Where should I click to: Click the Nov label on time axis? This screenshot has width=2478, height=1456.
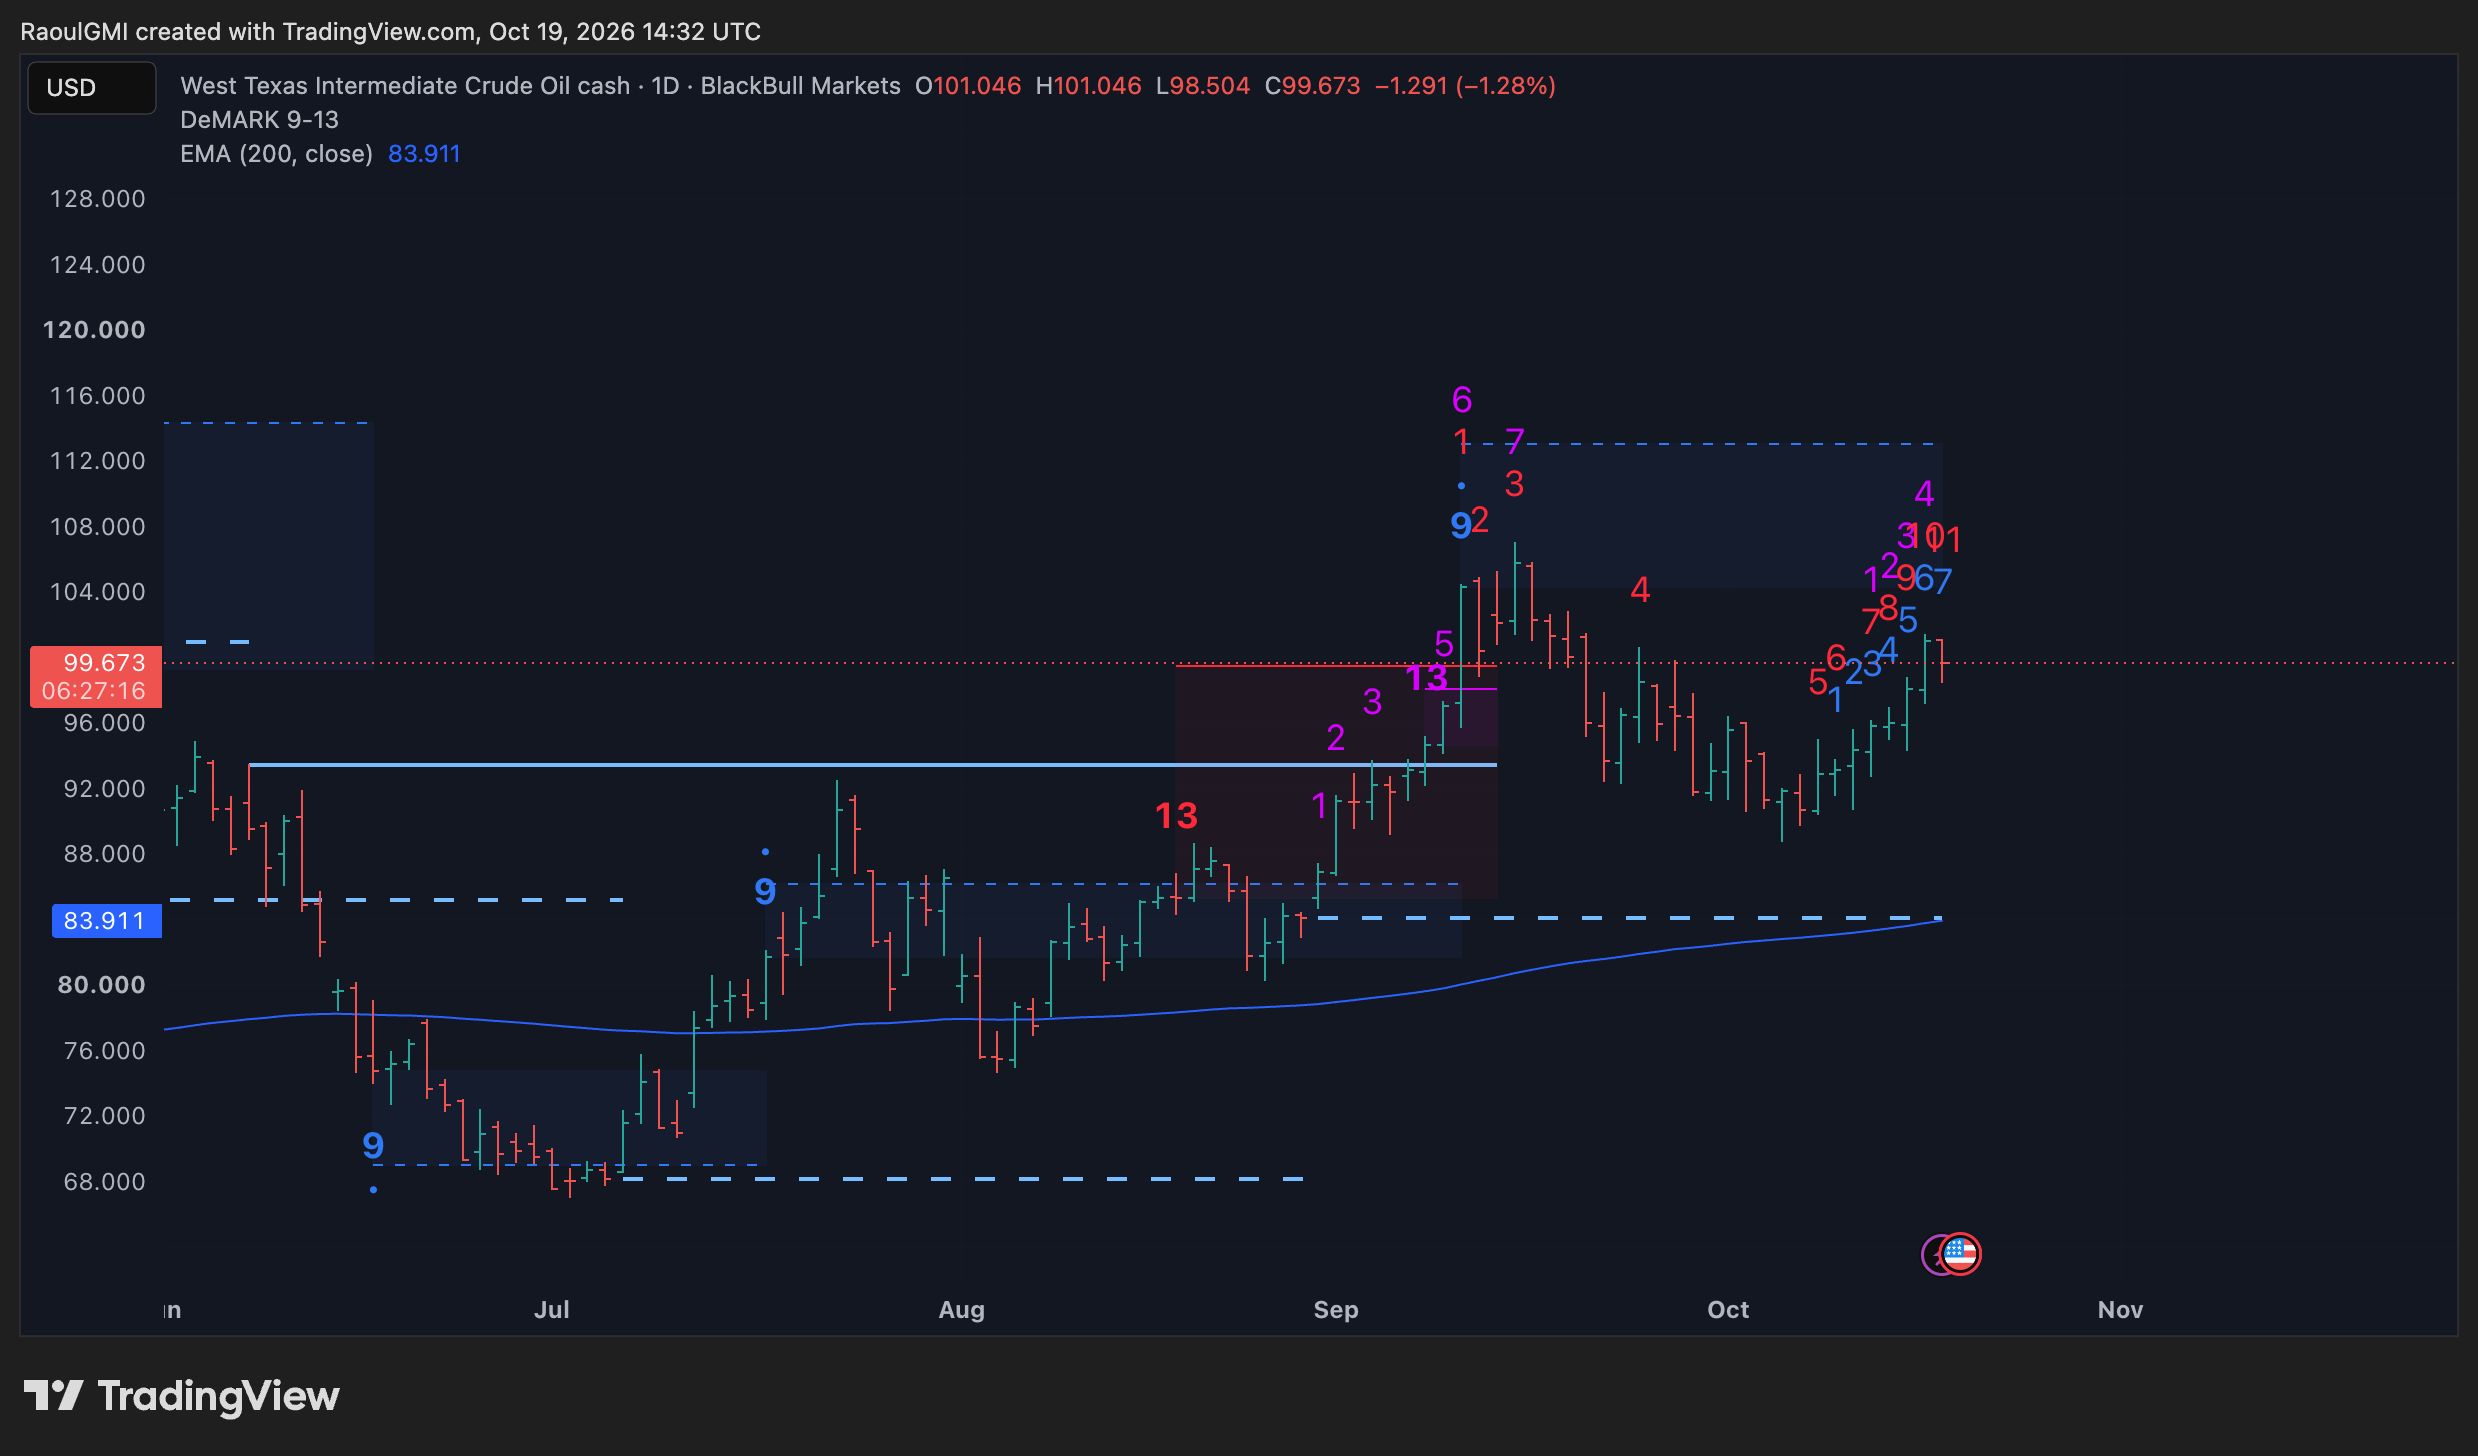(2120, 1310)
